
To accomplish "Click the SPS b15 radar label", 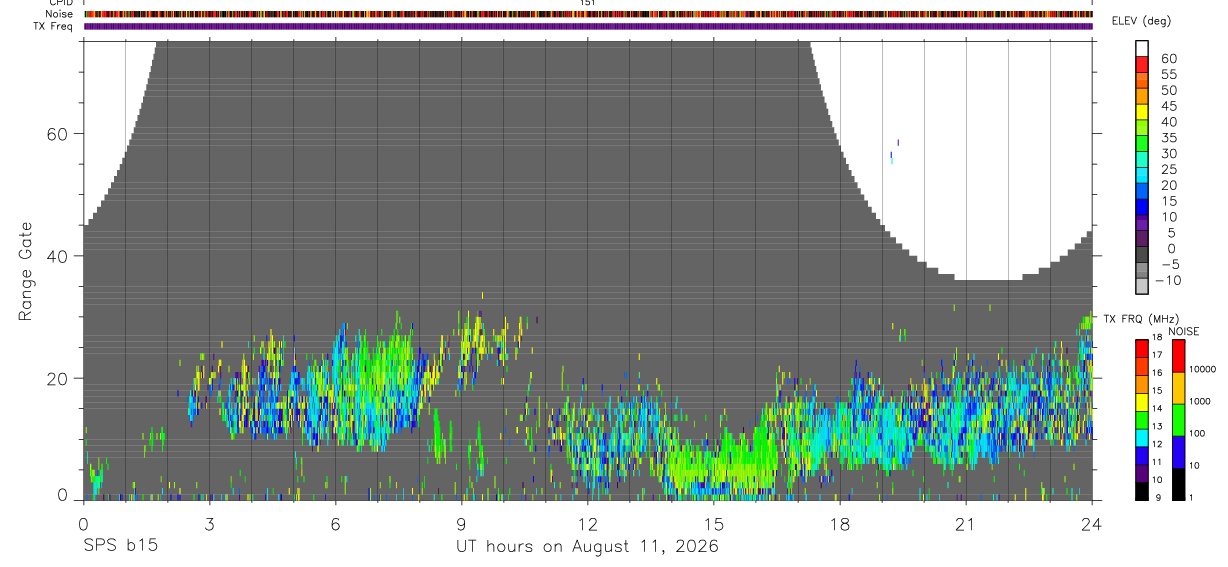I will 120,547.
